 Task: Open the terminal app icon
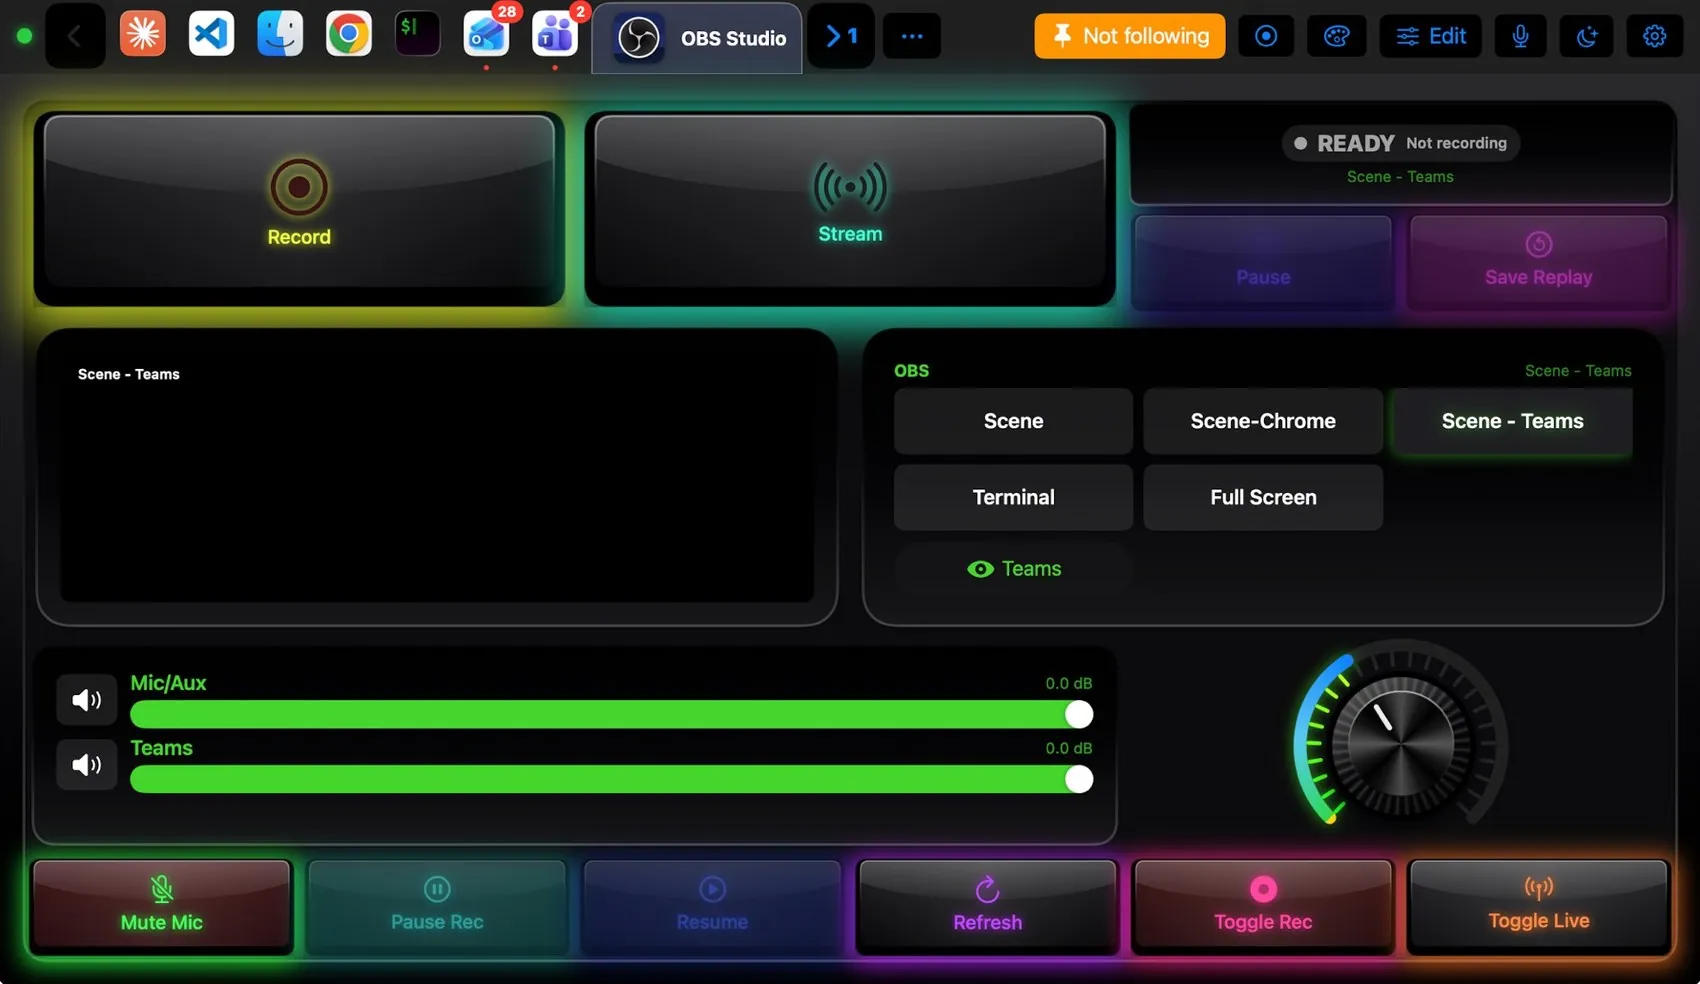[417, 34]
